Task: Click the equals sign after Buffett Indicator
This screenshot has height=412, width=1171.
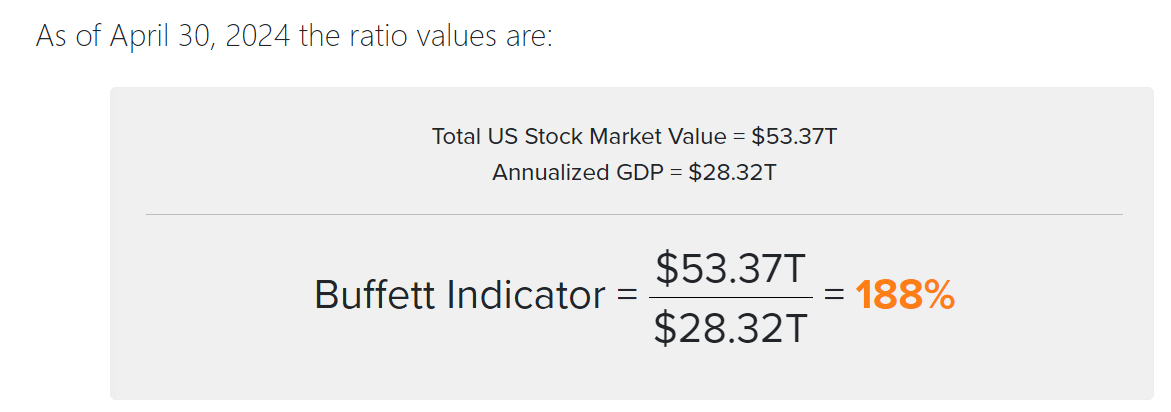Action: 627,296
